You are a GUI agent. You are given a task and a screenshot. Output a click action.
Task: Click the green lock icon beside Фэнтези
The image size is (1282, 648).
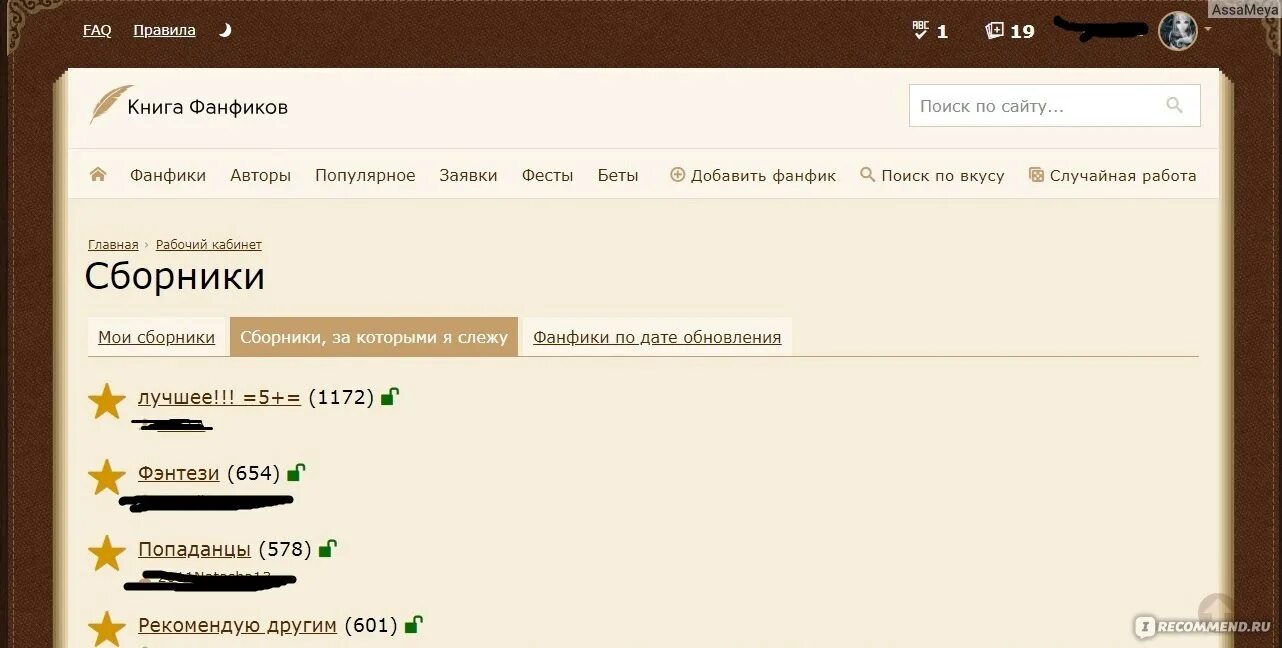click(x=296, y=472)
